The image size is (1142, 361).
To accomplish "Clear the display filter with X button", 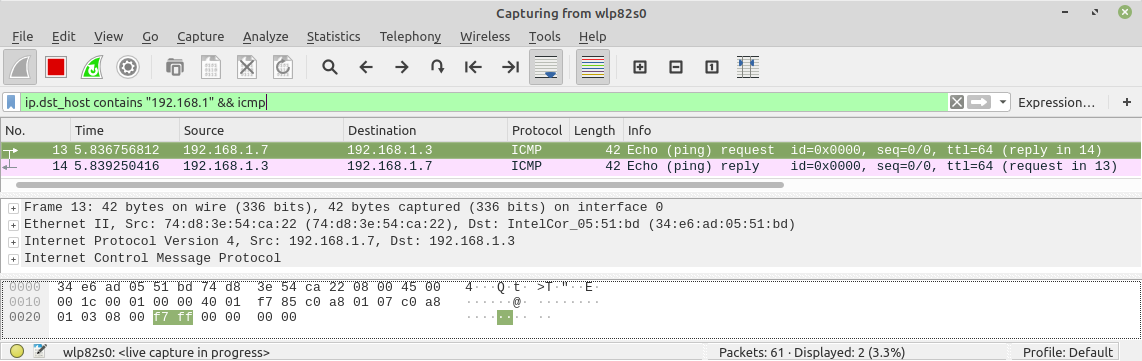I will (956, 103).
